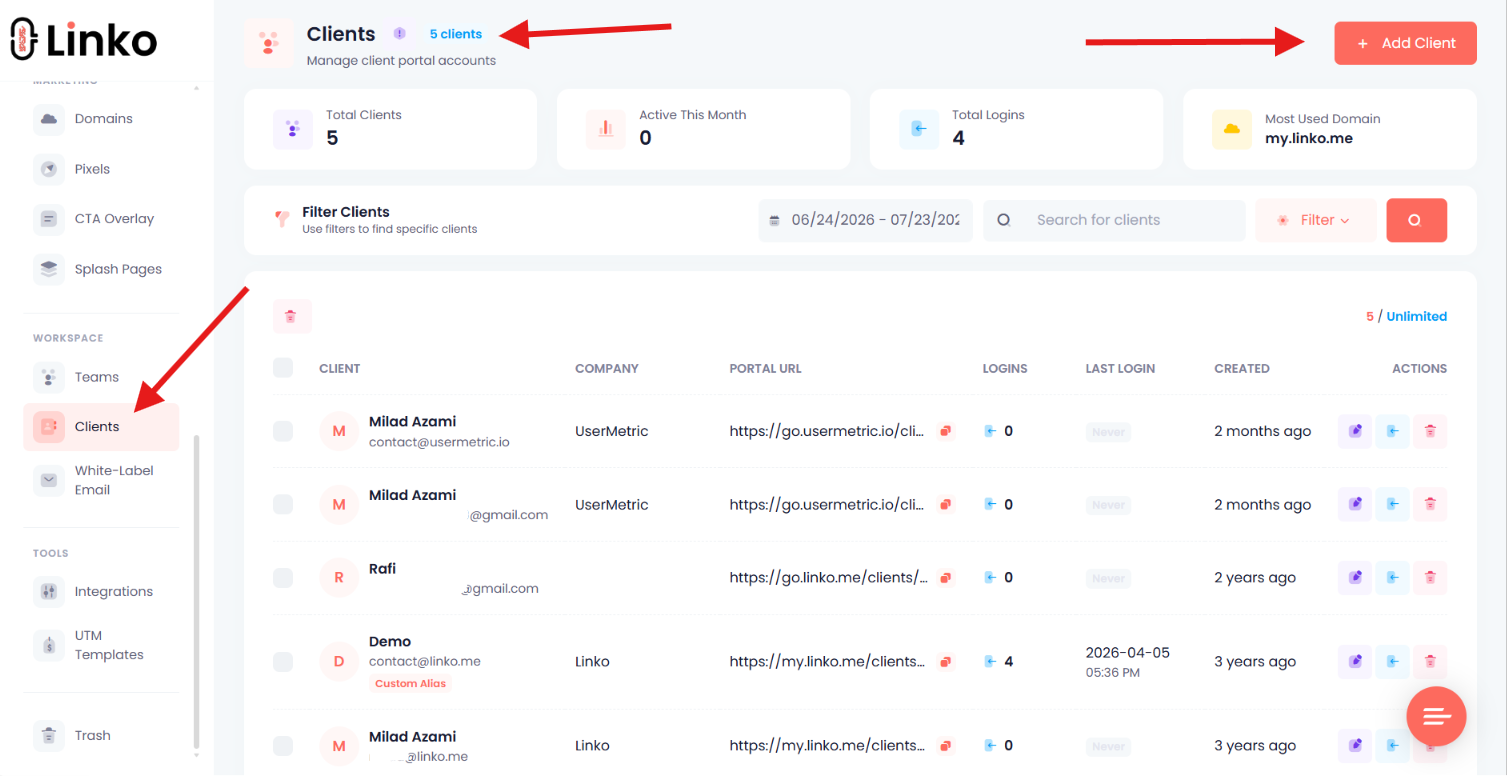Click the CREATED column header
1507x776 pixels.
point(1242,368)
